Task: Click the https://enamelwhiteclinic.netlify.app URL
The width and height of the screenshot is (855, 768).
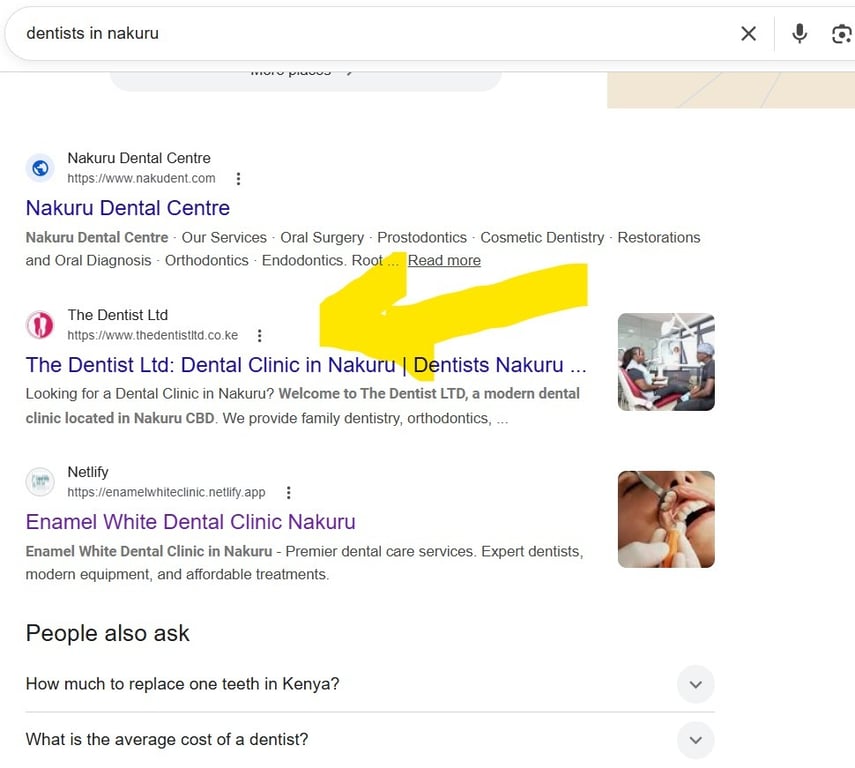Action: [166, 492]
